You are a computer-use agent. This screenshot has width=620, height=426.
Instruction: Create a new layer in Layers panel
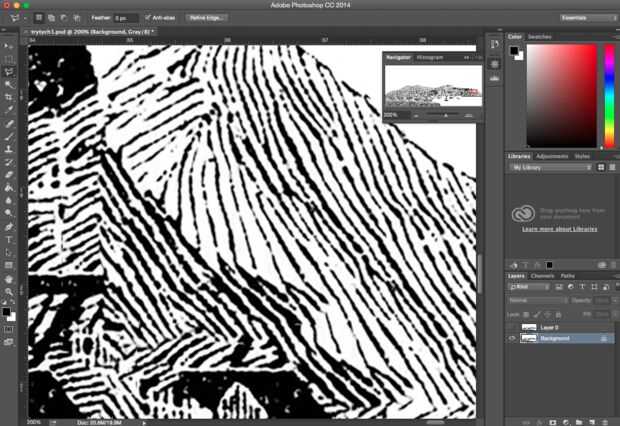point(592,422)
